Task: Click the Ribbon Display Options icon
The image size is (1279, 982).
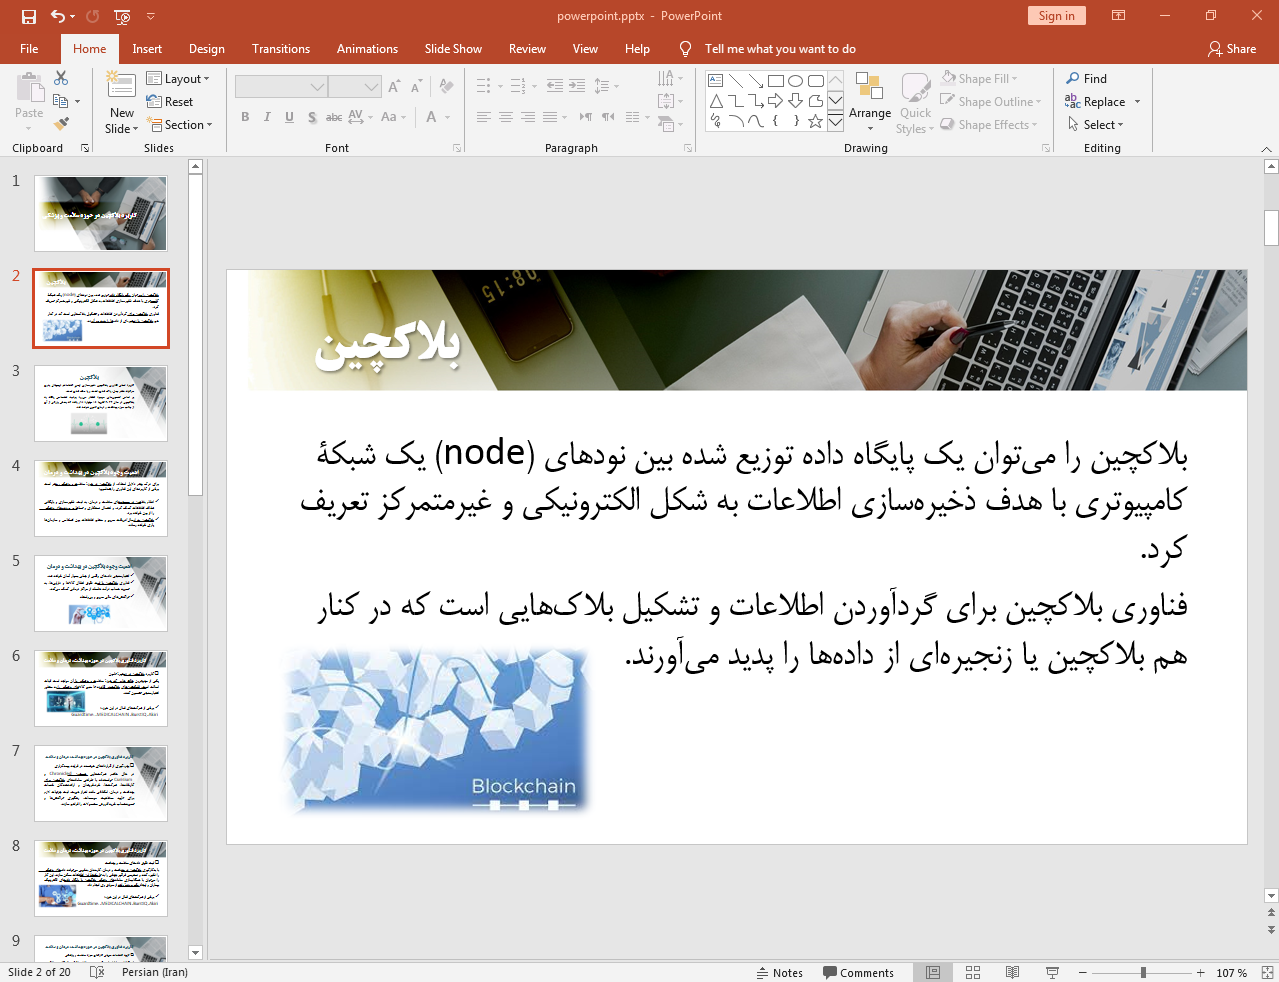Action: (x=1119, y=16)
